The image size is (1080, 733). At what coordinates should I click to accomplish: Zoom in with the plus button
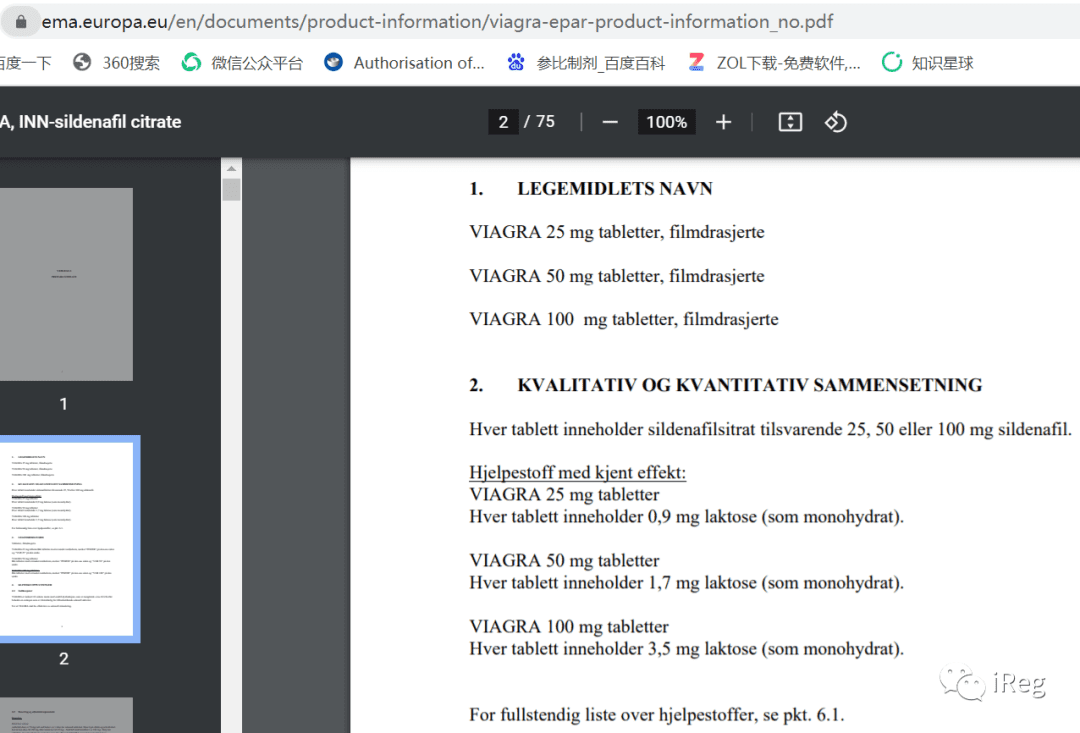723,123
